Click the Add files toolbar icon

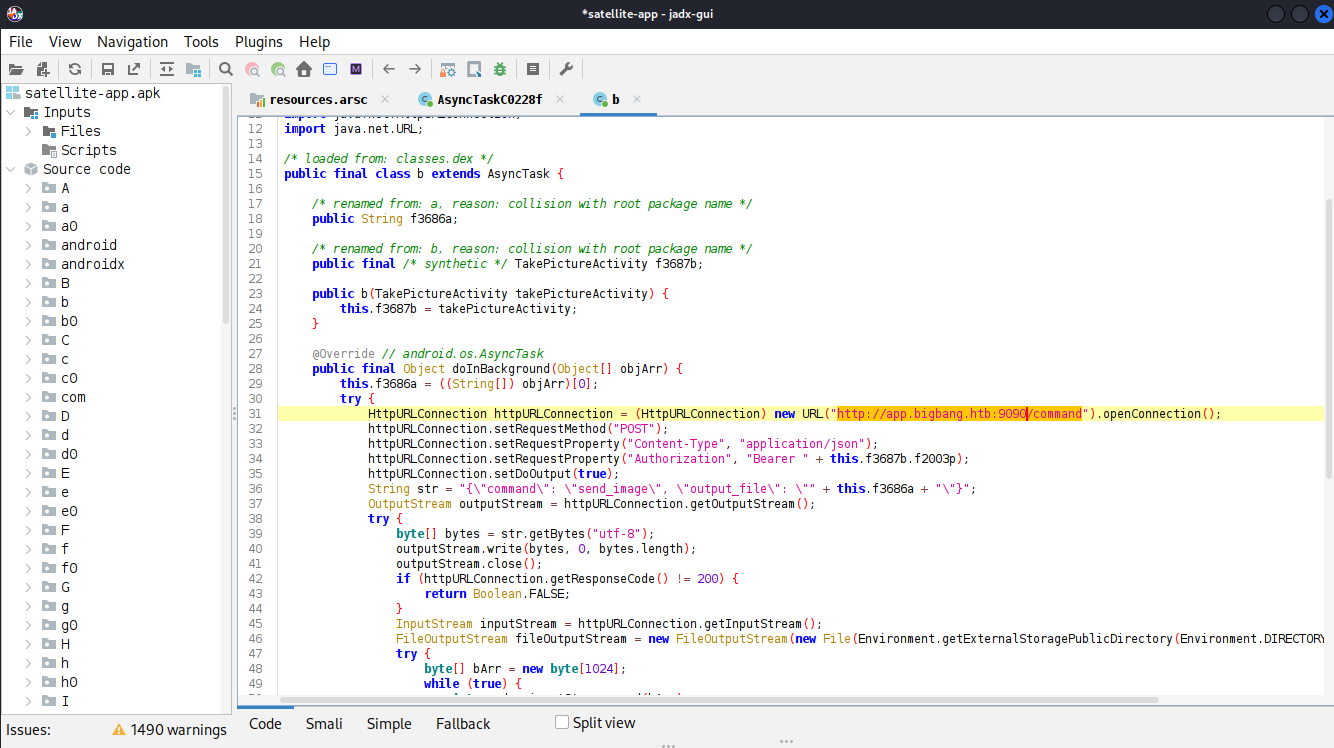pyautogui.click(x=43, y=69)
